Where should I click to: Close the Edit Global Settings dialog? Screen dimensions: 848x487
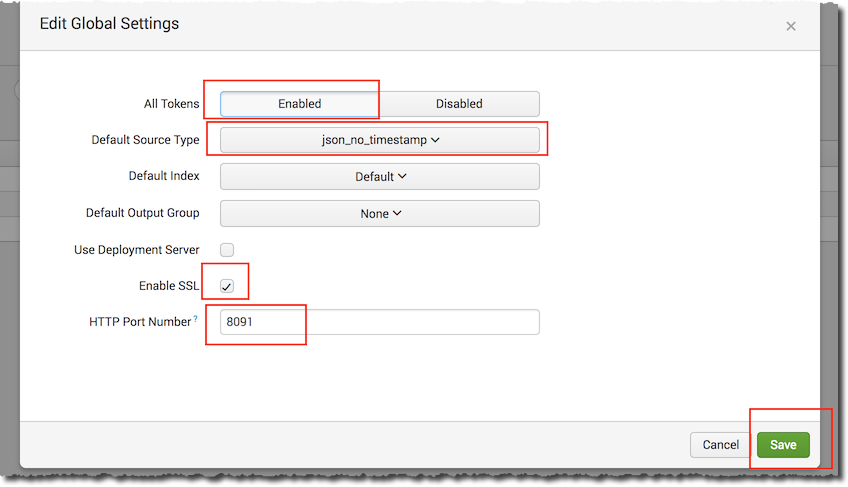[791, 26]
